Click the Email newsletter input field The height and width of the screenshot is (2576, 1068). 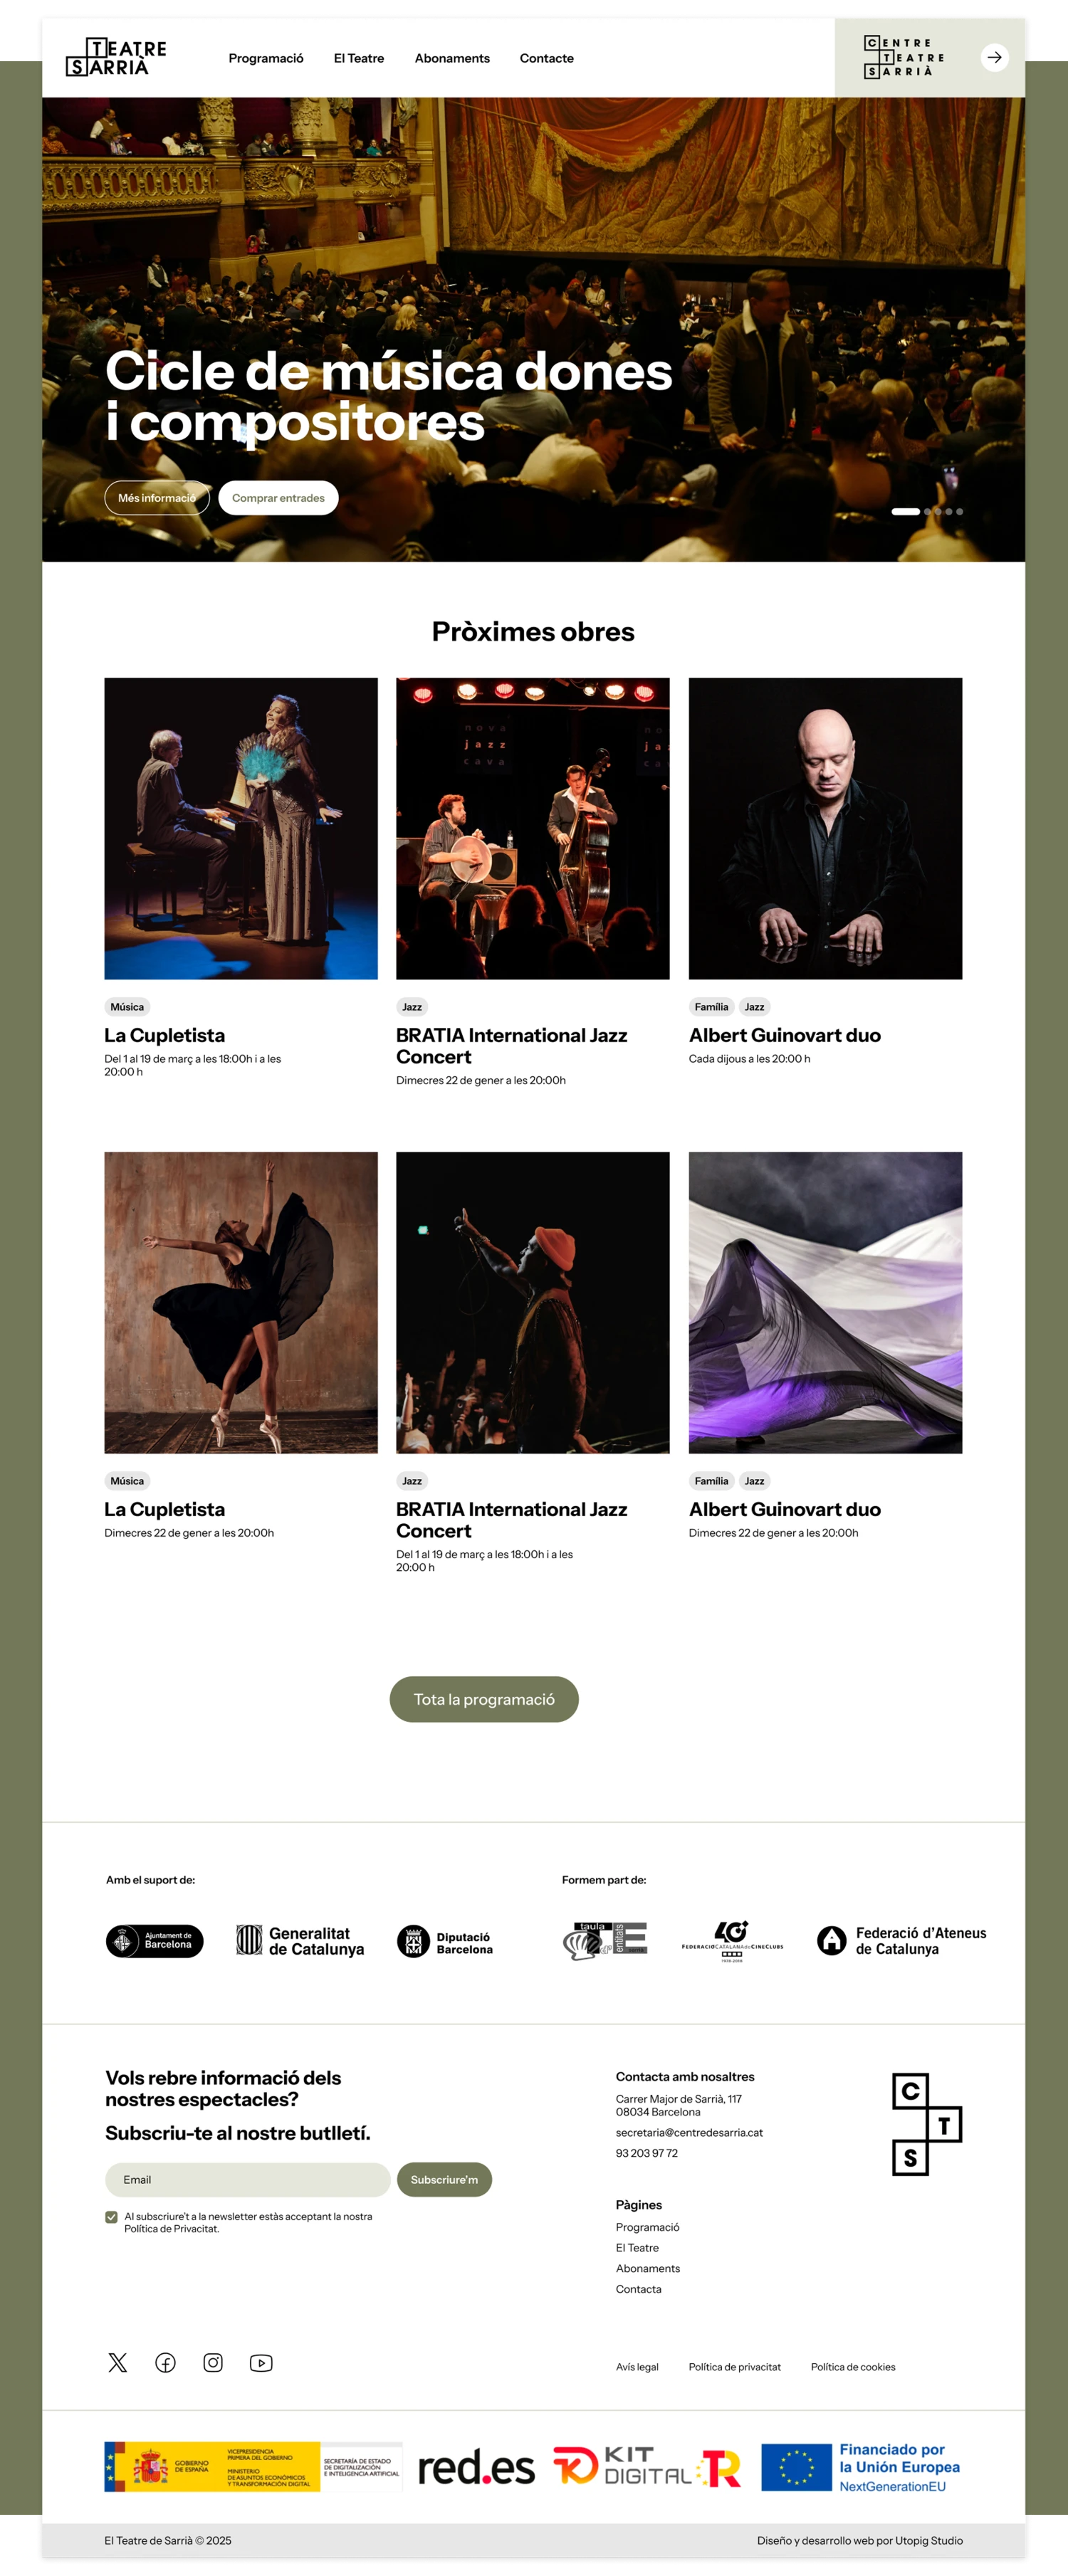pyautogui.click(x=247, y=2178)
